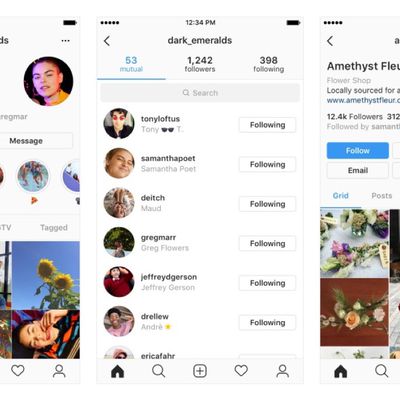Open Search magnifier in middle phone's bottom bar
The image size is (400, 400).
click(x=159, y=371)
